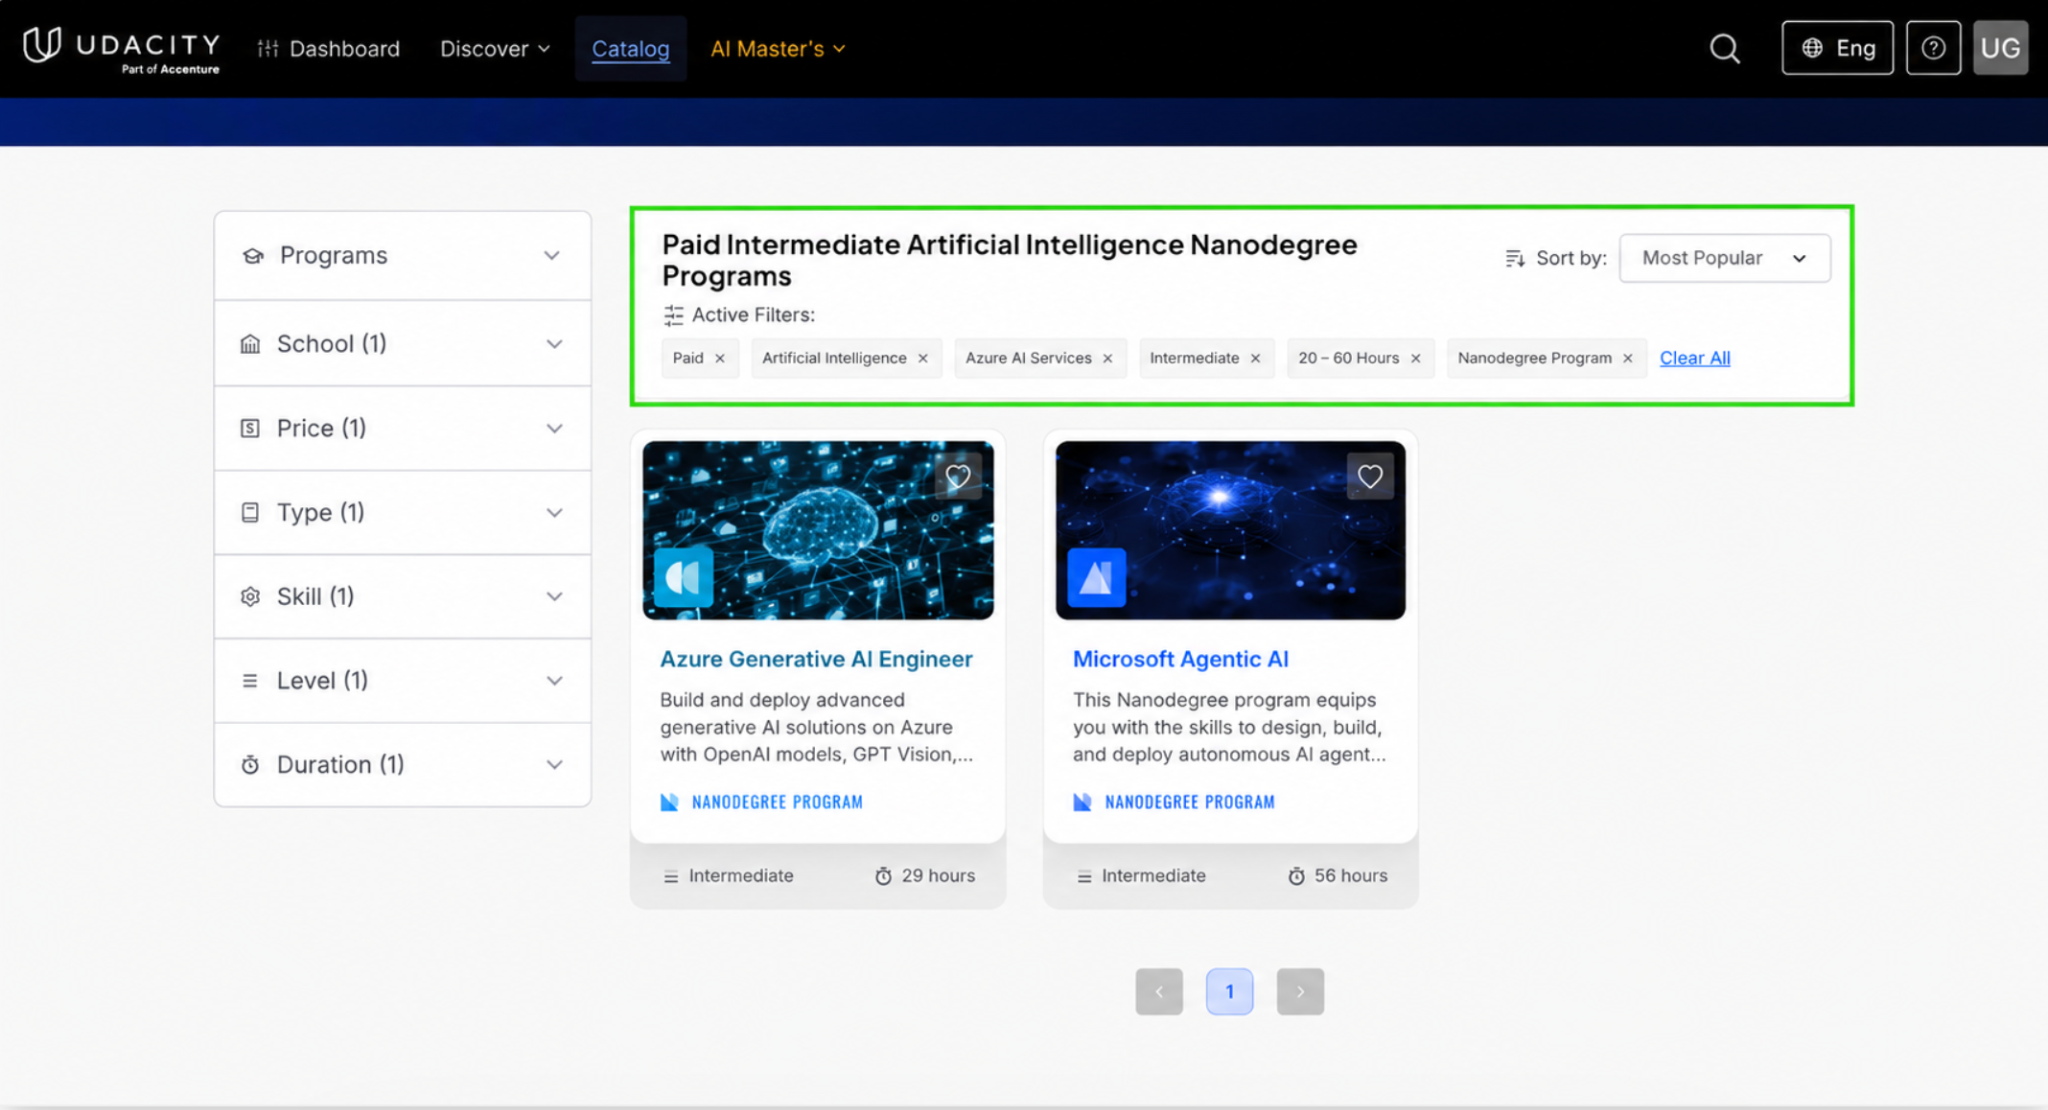The image size is (2048, 1110).
Task: Expand the Type (1) filter section
Action: coord(403,512)
